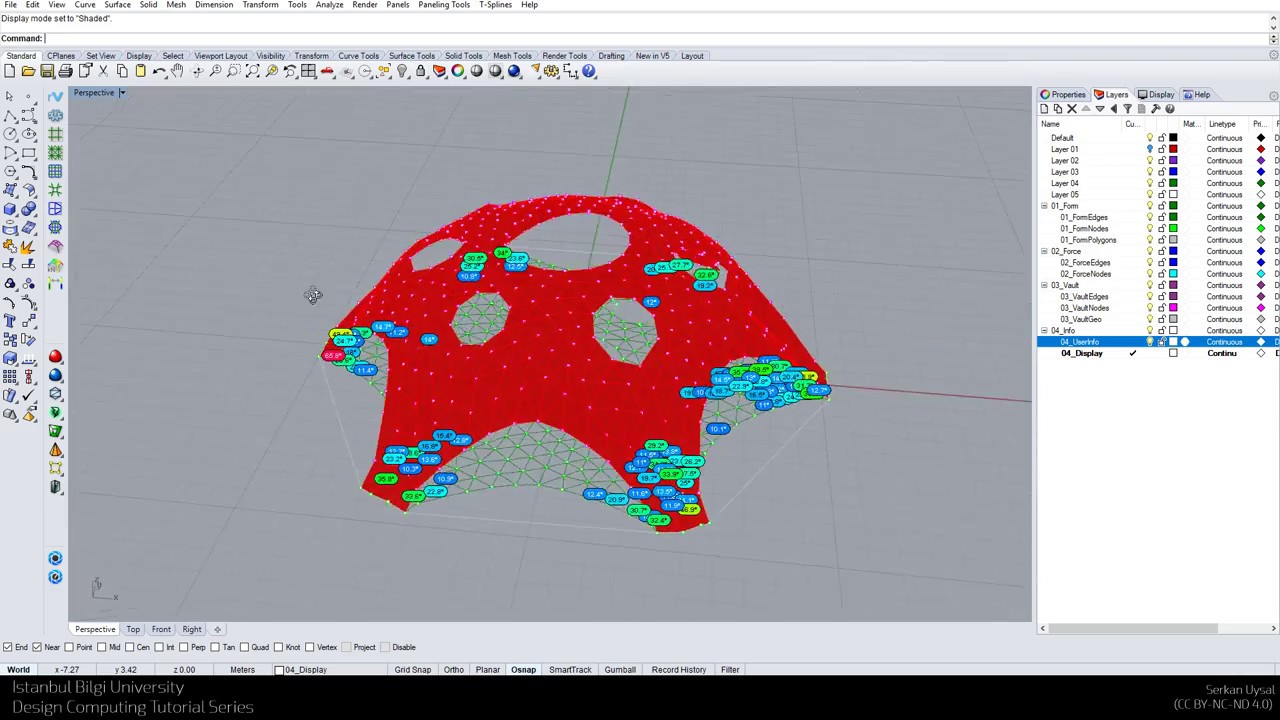The image size is (1280, 720).
Task: Collapse the 02_Force layer group
Action: [x=1044, y=251]
